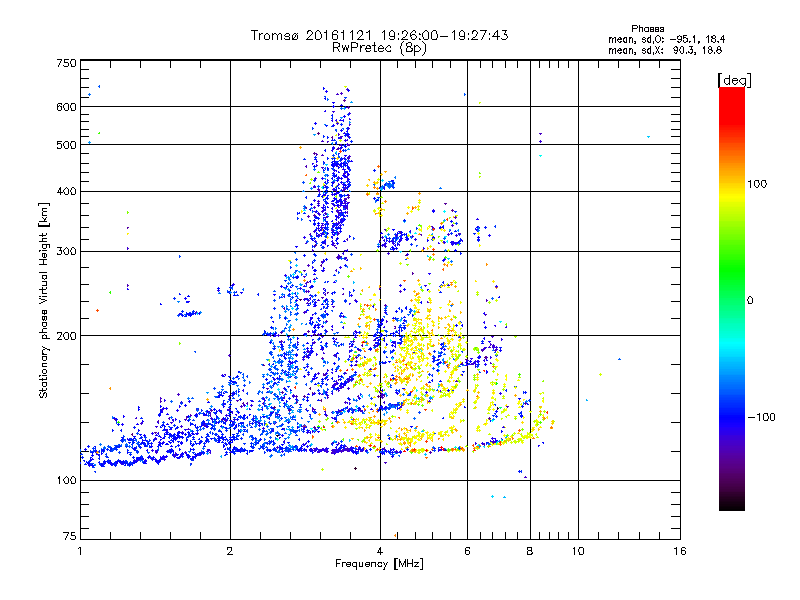Image resolution: width=800 pixels, height=600 pixels.
Task: Select the "mean, sd,O: -95.1, 18.4" line
Action: pyautogui.click(x=666, y=39)
